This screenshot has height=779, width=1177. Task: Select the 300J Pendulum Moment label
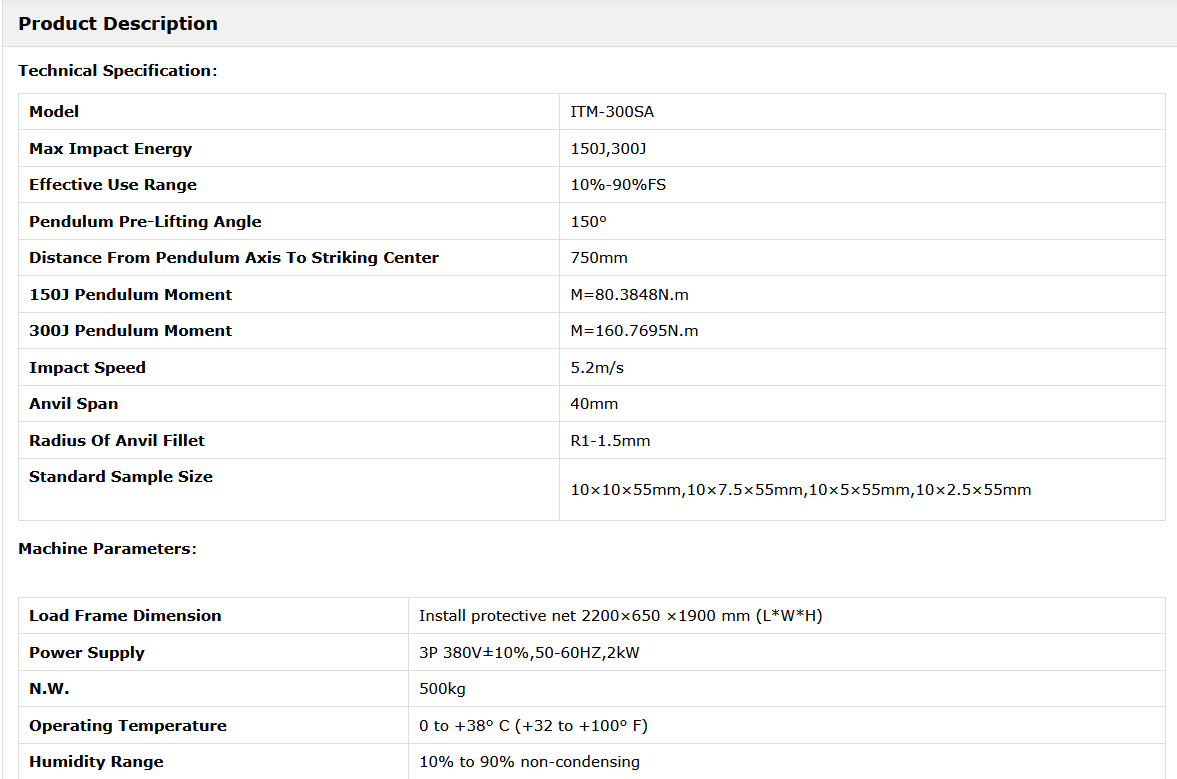click(130, 331)
